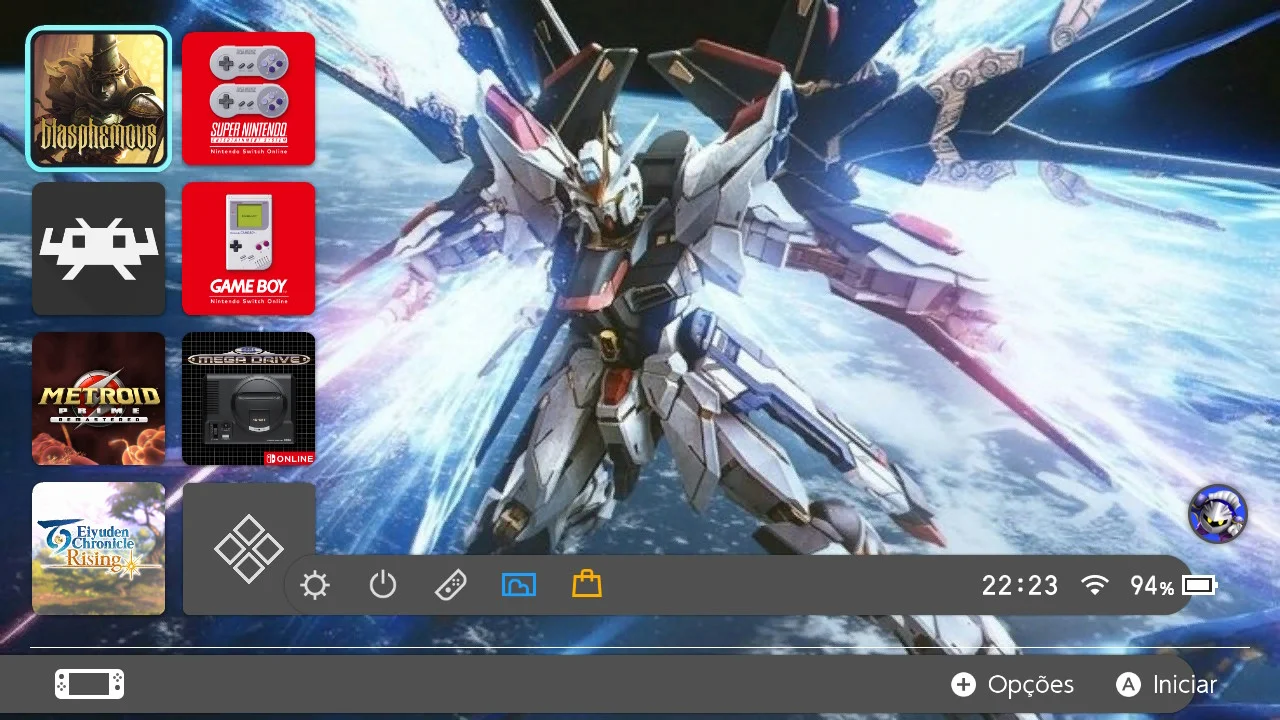Open the orange Nintendo eShop bag
This screenshot has height=720, width=1280.
click(x=587, y=584)
